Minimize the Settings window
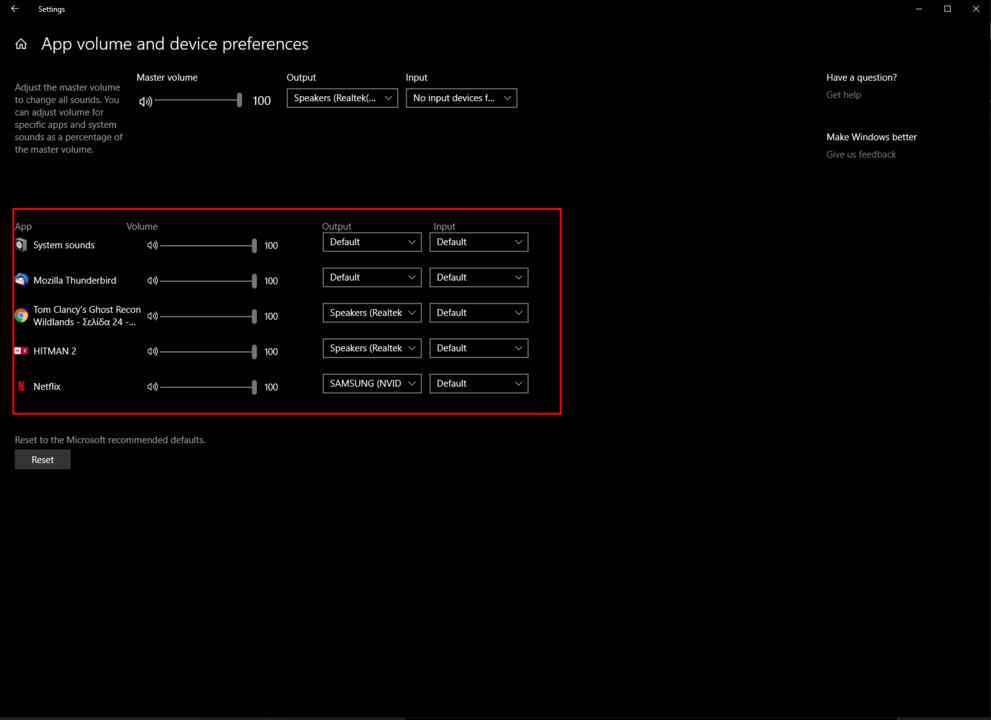 [919, 9]
